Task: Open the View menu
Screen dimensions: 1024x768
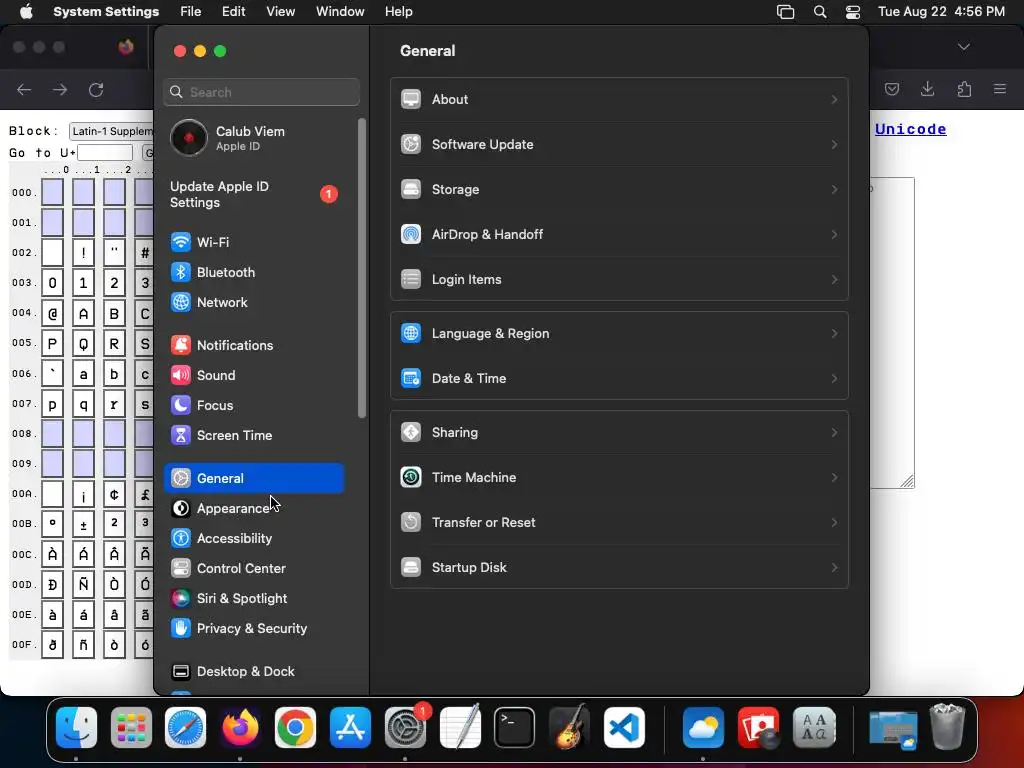Action: tap(280, 12)
